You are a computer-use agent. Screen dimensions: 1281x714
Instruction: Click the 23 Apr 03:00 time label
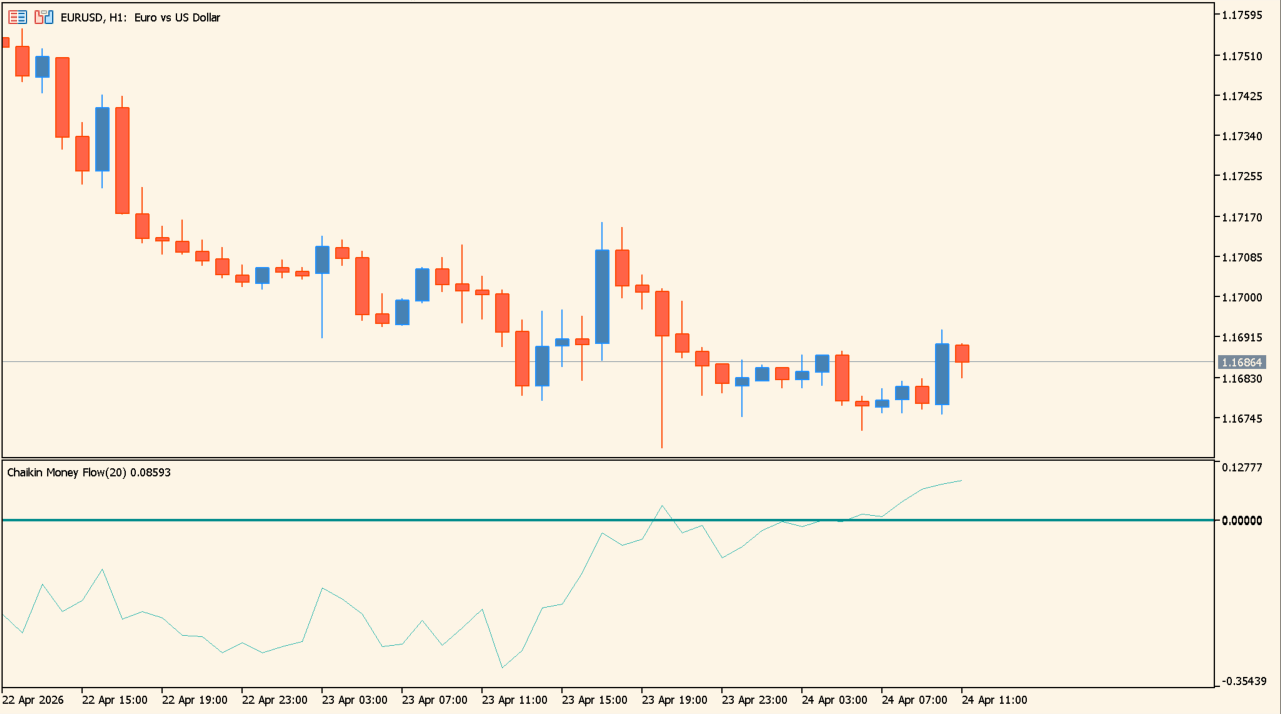click(355, 700)
